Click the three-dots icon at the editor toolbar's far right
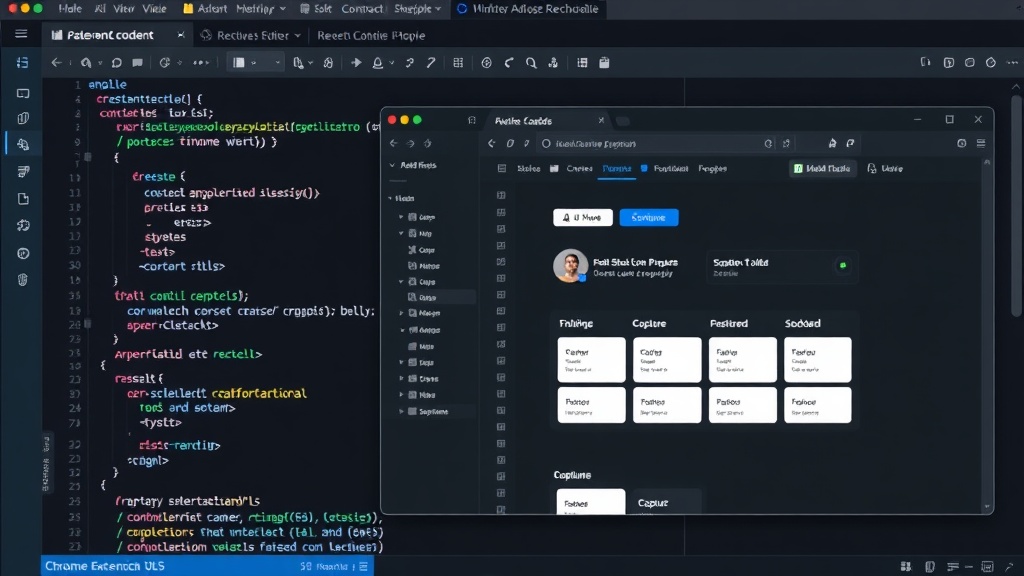This screenshot has width=1024, height=576. click(1012, 63)
